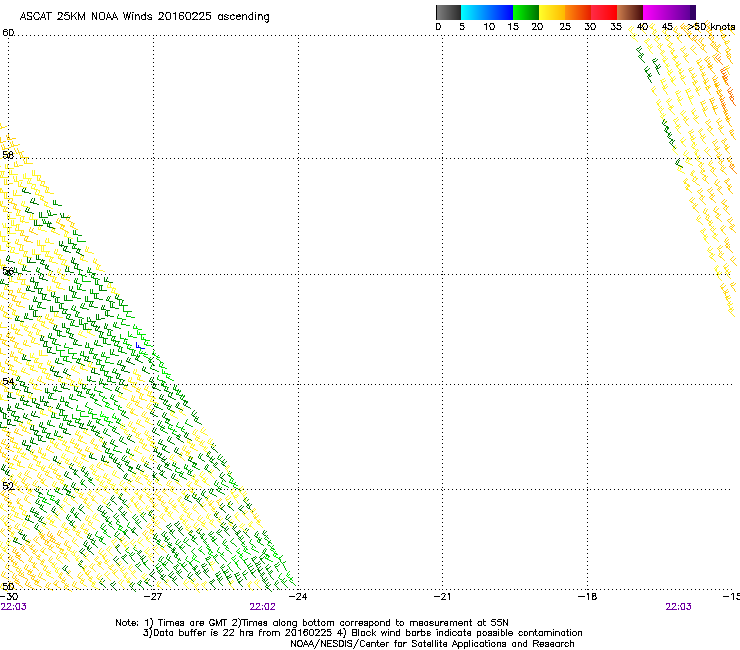740x650 pixels.
Task: Select the dark purple 45-50 knots legend segment
Action: tap(682, 12)
